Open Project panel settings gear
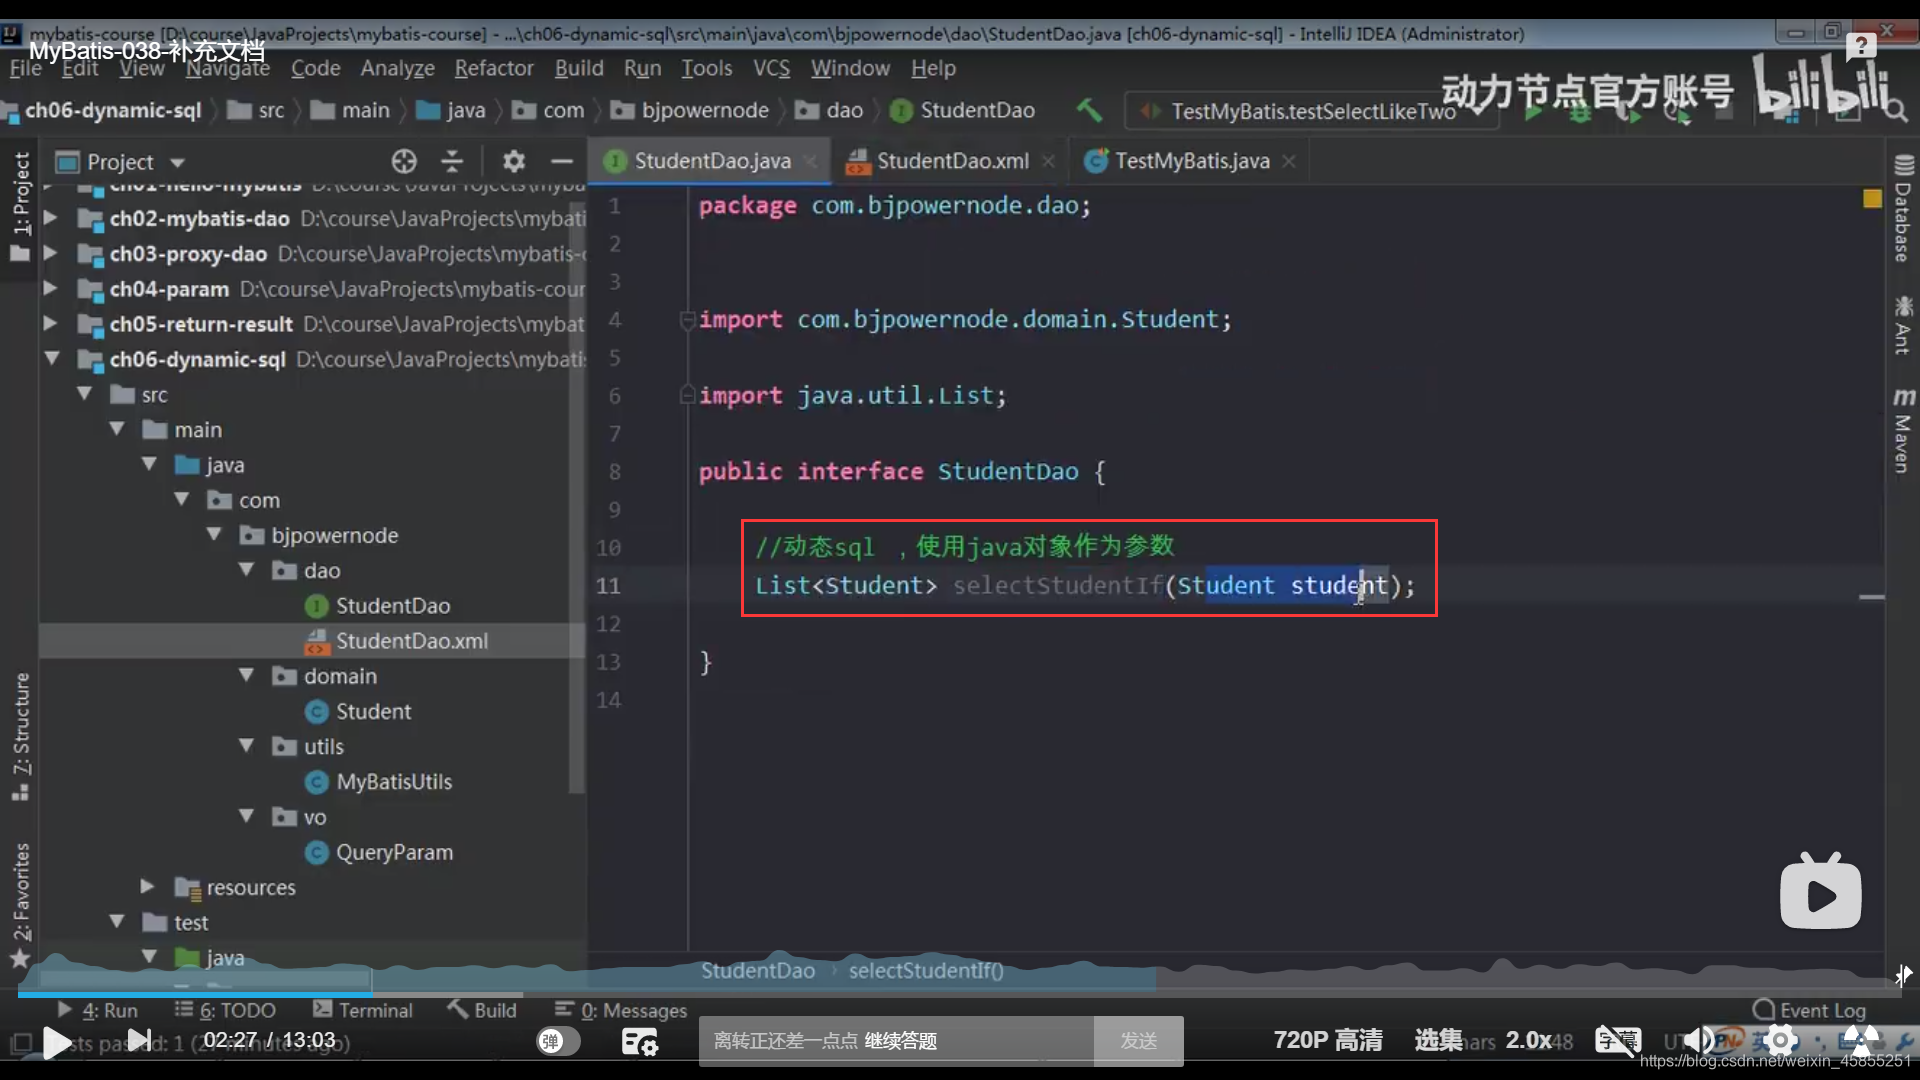 (x=513, y=161)
